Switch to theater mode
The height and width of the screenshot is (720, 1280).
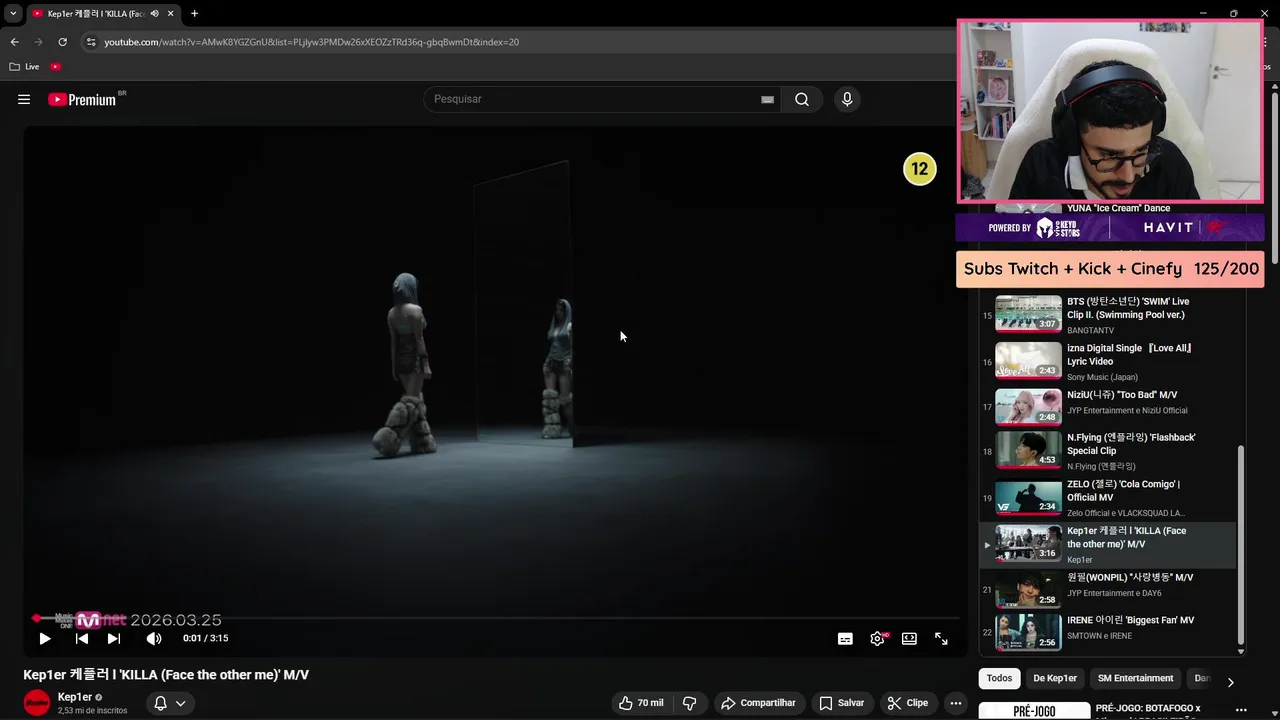pos(909,638)
